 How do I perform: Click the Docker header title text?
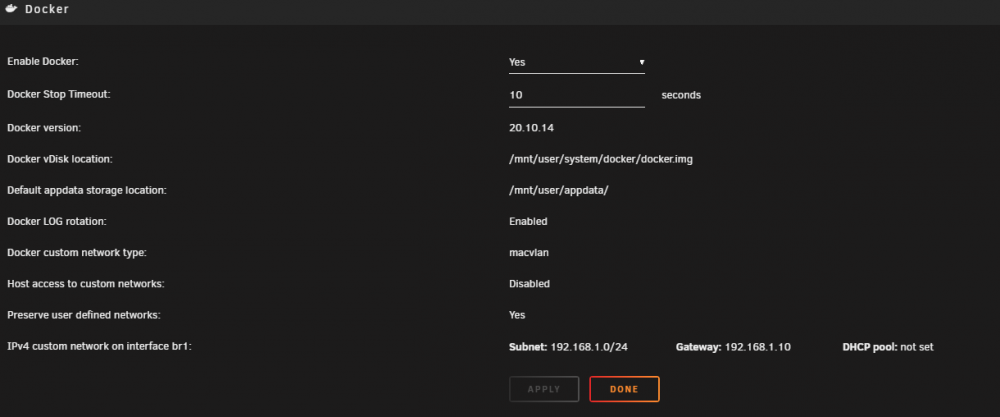click(x=47, y=10)
